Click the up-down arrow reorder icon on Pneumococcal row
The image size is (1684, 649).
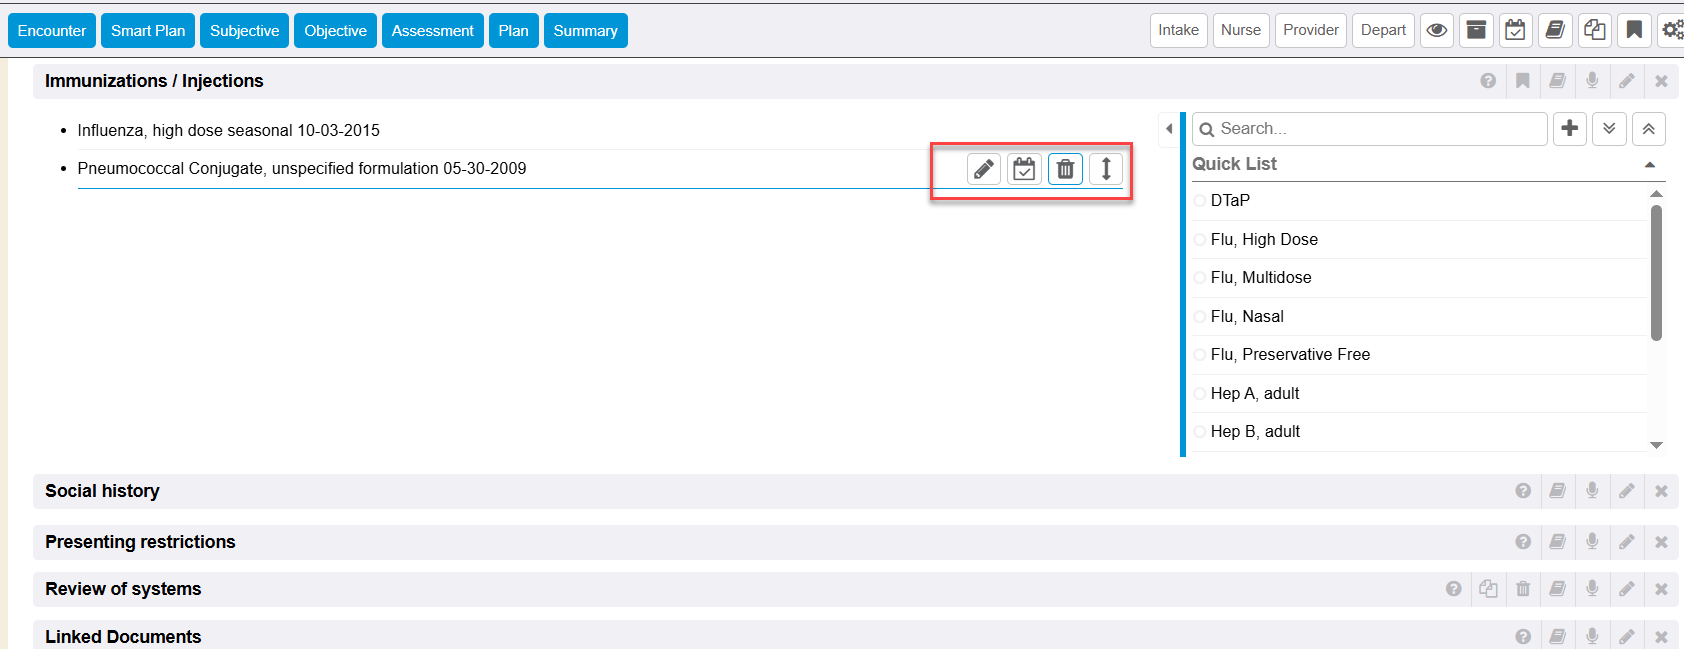point(1106,169)
